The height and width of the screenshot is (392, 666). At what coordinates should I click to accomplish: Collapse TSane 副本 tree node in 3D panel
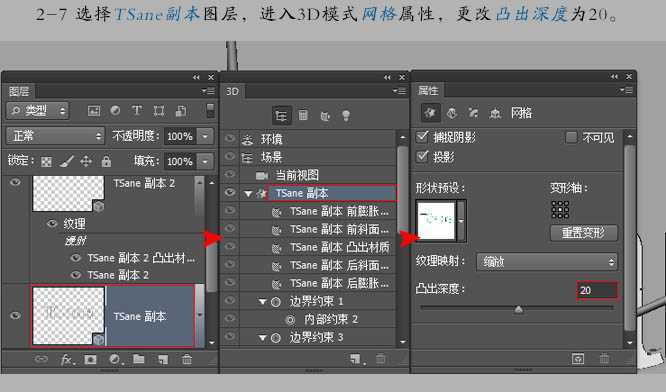[x=248, y=194]
